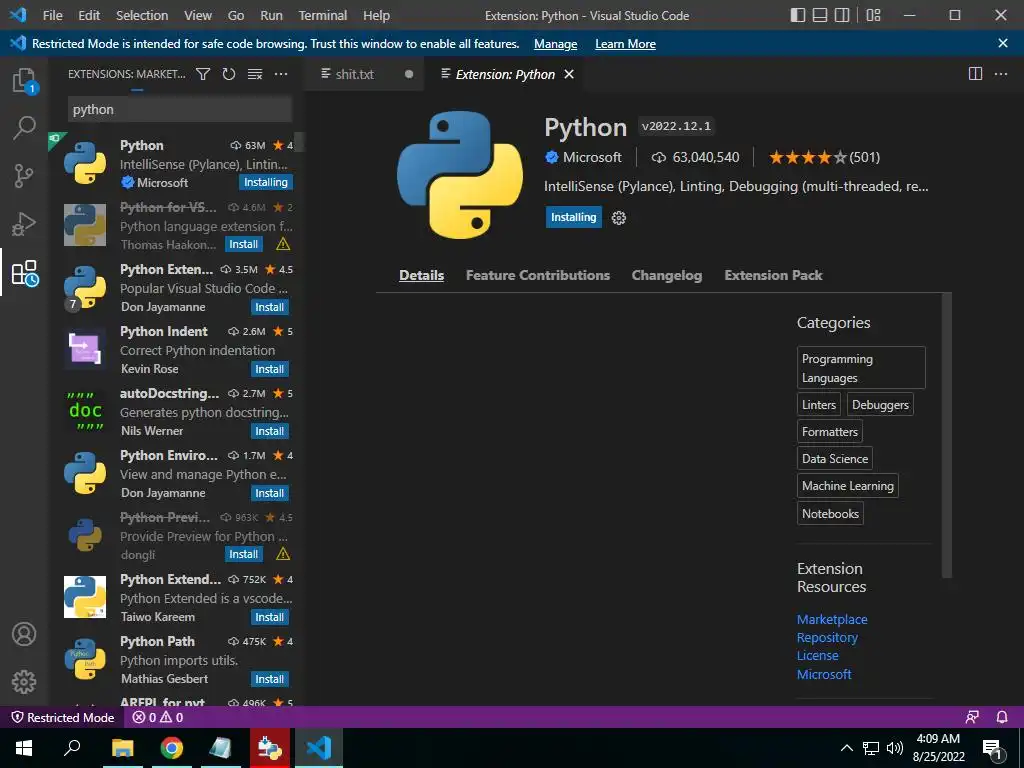Install the autoDocstring extension
This screenshot has height=768, width=1024.
click(x=270, y=431)
